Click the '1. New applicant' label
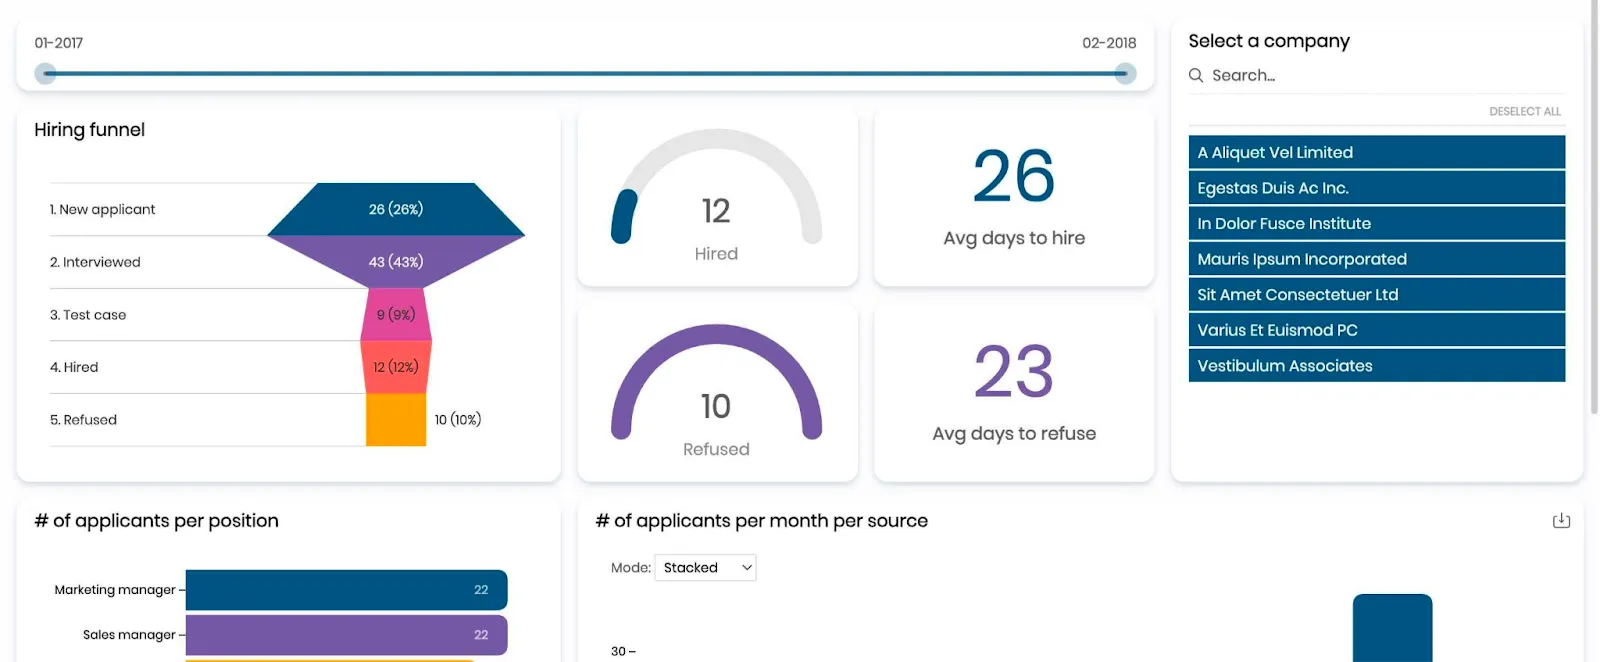1600x662 pixels. [102, 210]
